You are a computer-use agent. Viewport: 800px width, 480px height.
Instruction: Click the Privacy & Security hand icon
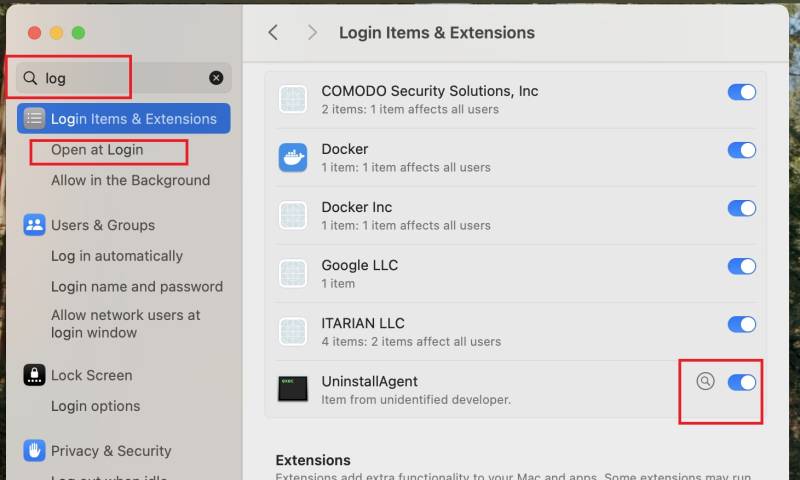click(x=34, y=450)
